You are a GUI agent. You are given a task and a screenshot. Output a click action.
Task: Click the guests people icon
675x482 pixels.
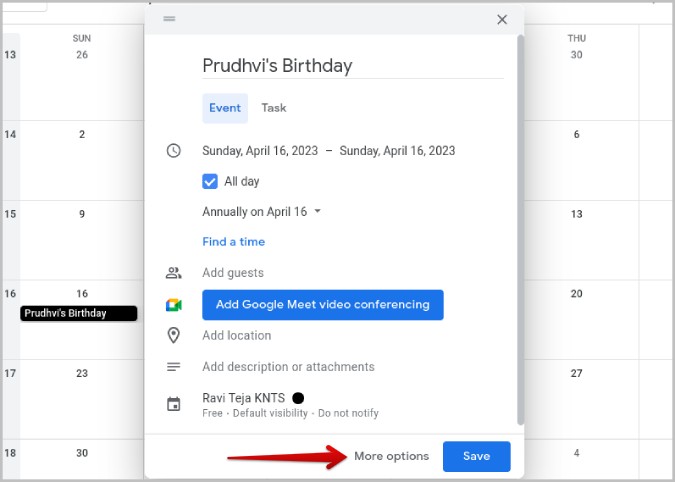point(173,273)
